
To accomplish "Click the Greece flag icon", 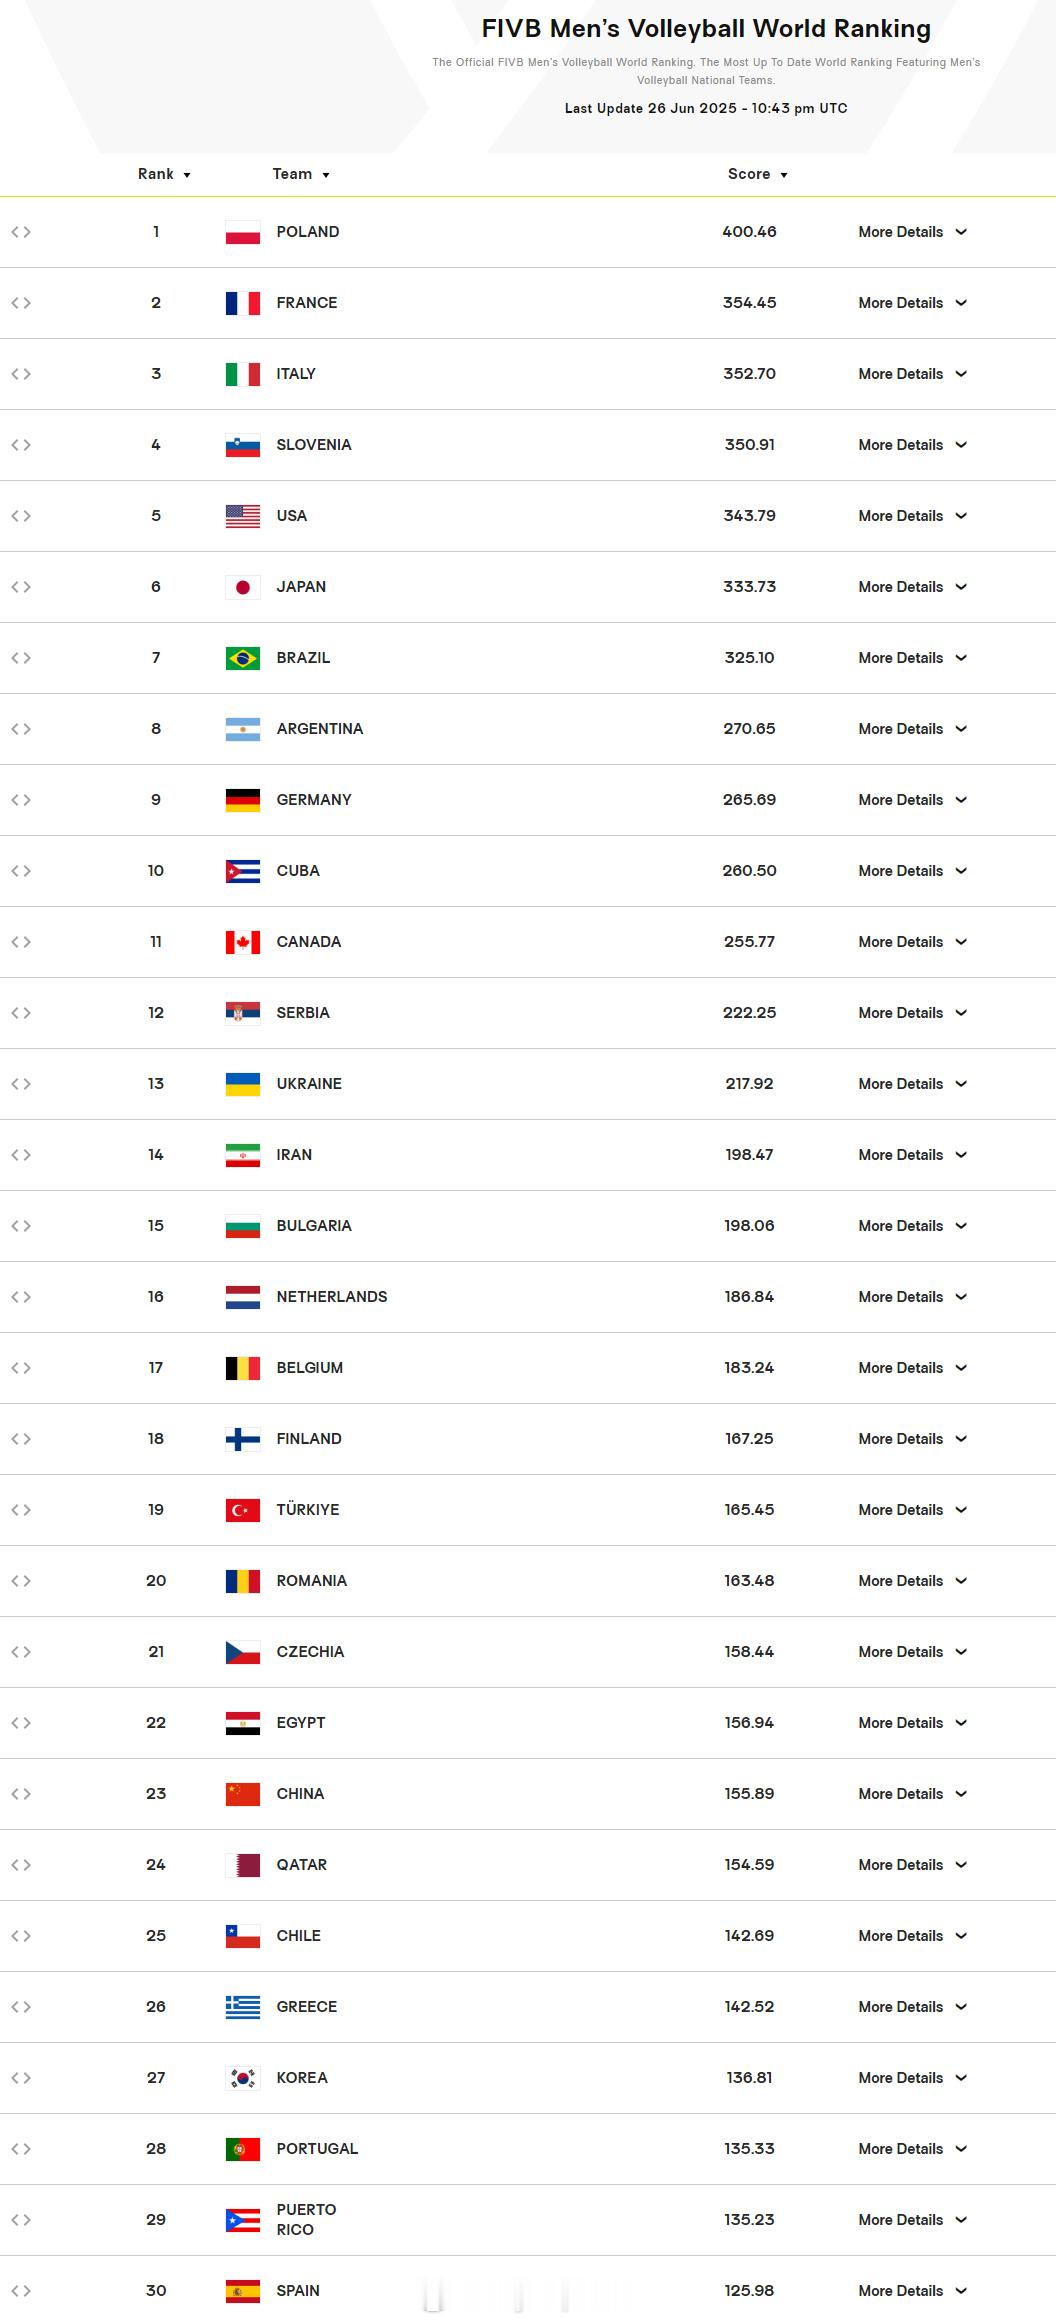I will point(243,2007).
